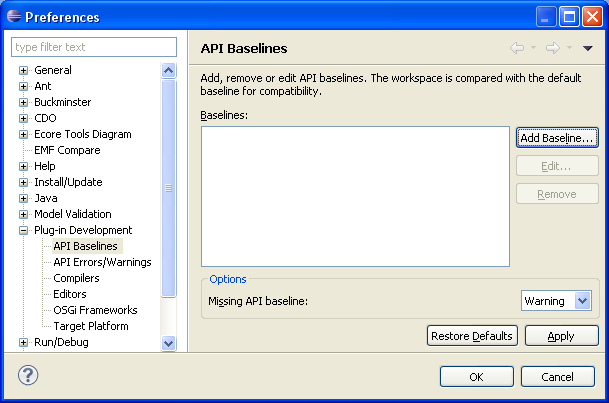609x403 pixels.
Task: Expand the CDO tree node
Action: 23,118
